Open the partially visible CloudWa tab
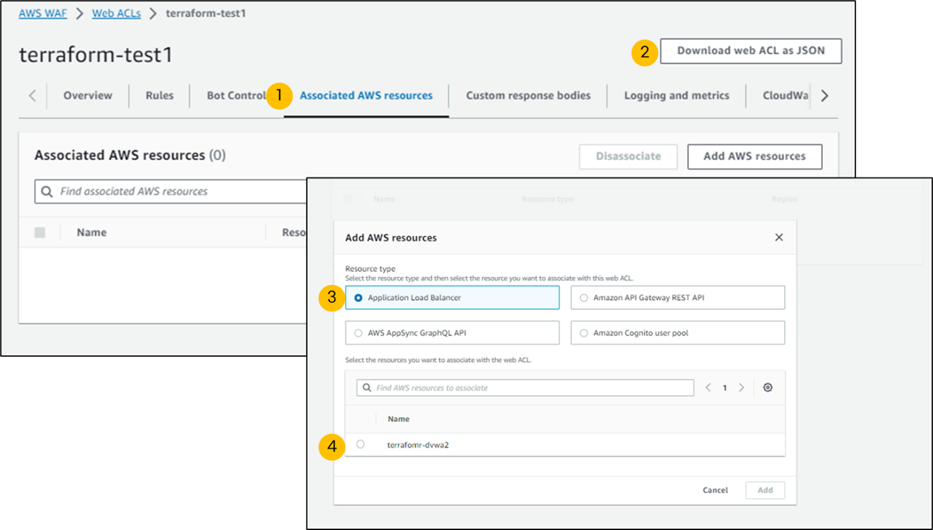 pos(785,95)
